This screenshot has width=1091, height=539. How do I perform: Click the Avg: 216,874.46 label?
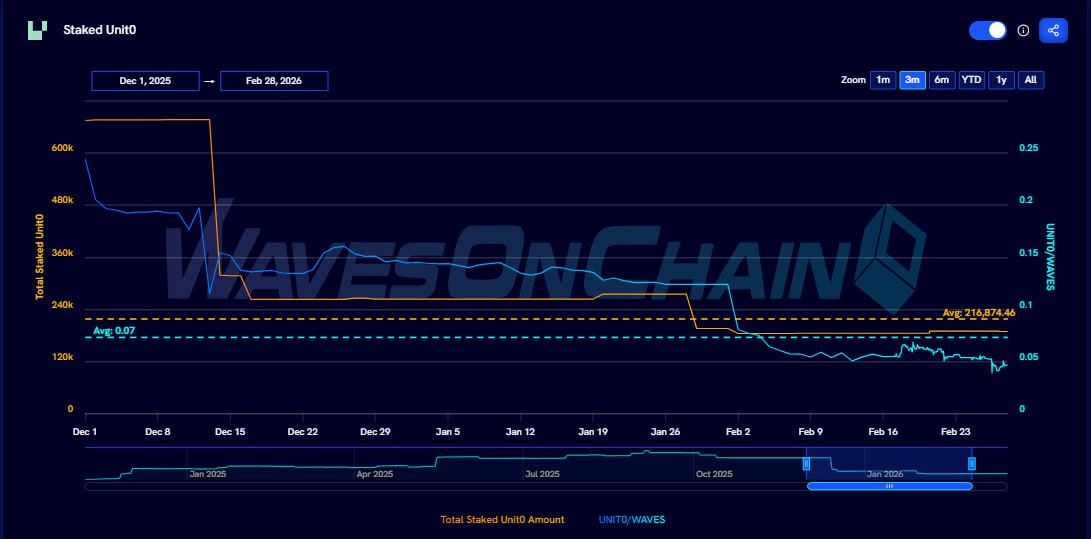click(979, 313)
